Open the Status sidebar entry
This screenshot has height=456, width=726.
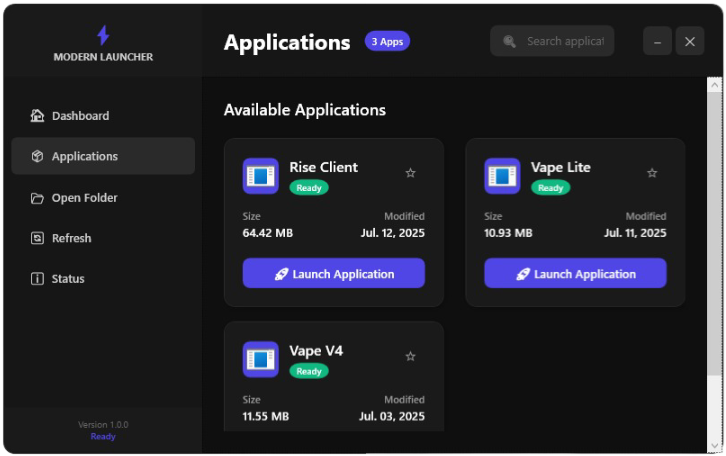(x=103, y=279)
